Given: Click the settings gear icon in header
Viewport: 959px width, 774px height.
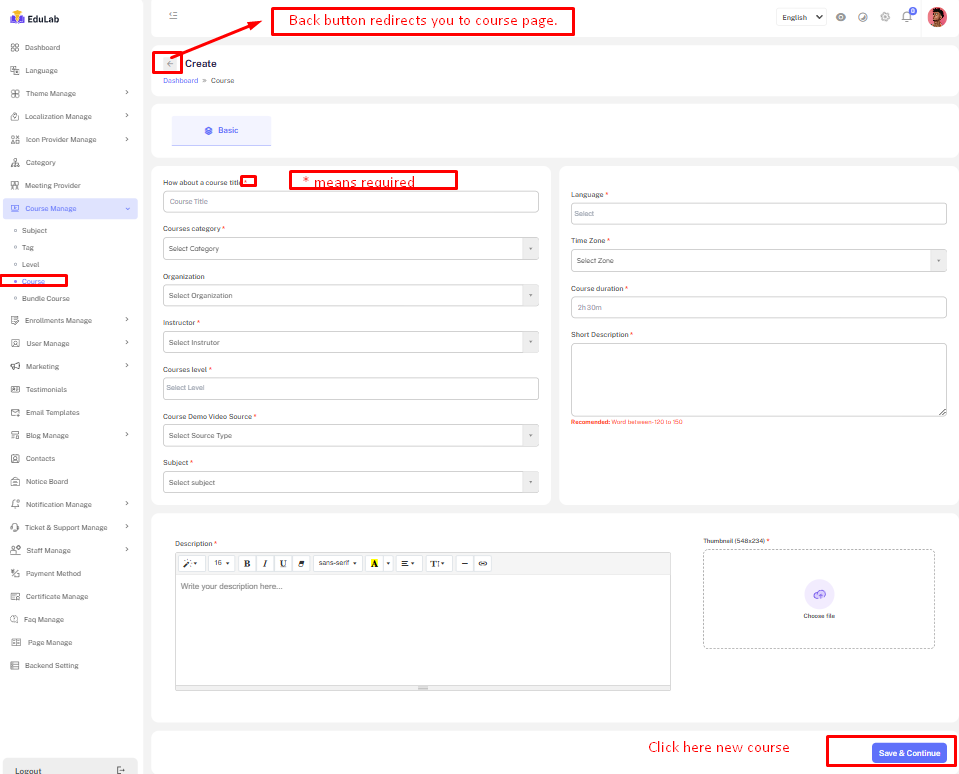Looking at the screenshot, I should (x=885, y=17).
